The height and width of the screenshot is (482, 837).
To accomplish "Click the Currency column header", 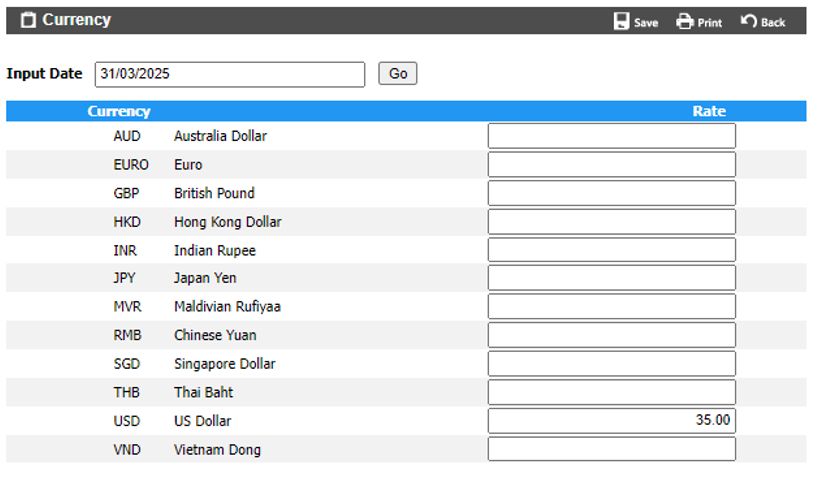I will tap(119, 111).
